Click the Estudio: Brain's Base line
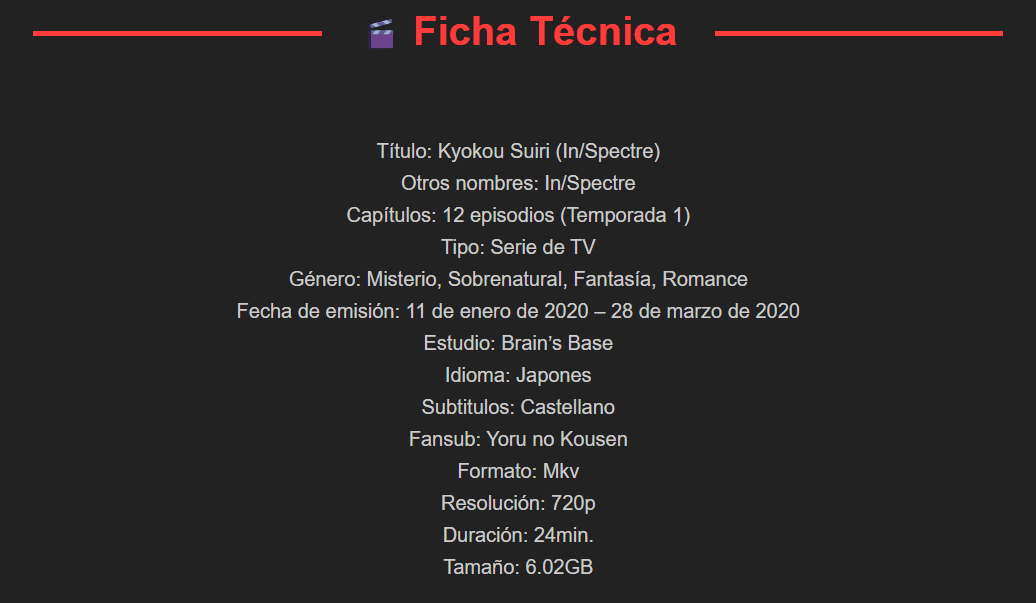The height and width of the screenshot is (603, 1036). (518, 344)
